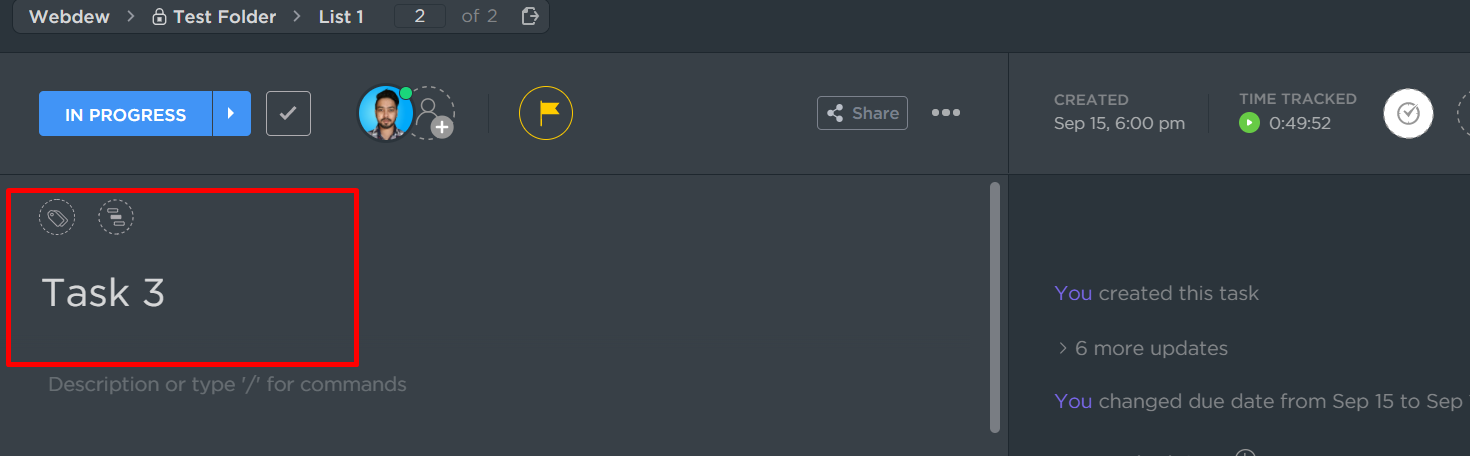Go to Webdew in breadcrumb
This screenshot has height=456, width=1470.
point(69,17)
